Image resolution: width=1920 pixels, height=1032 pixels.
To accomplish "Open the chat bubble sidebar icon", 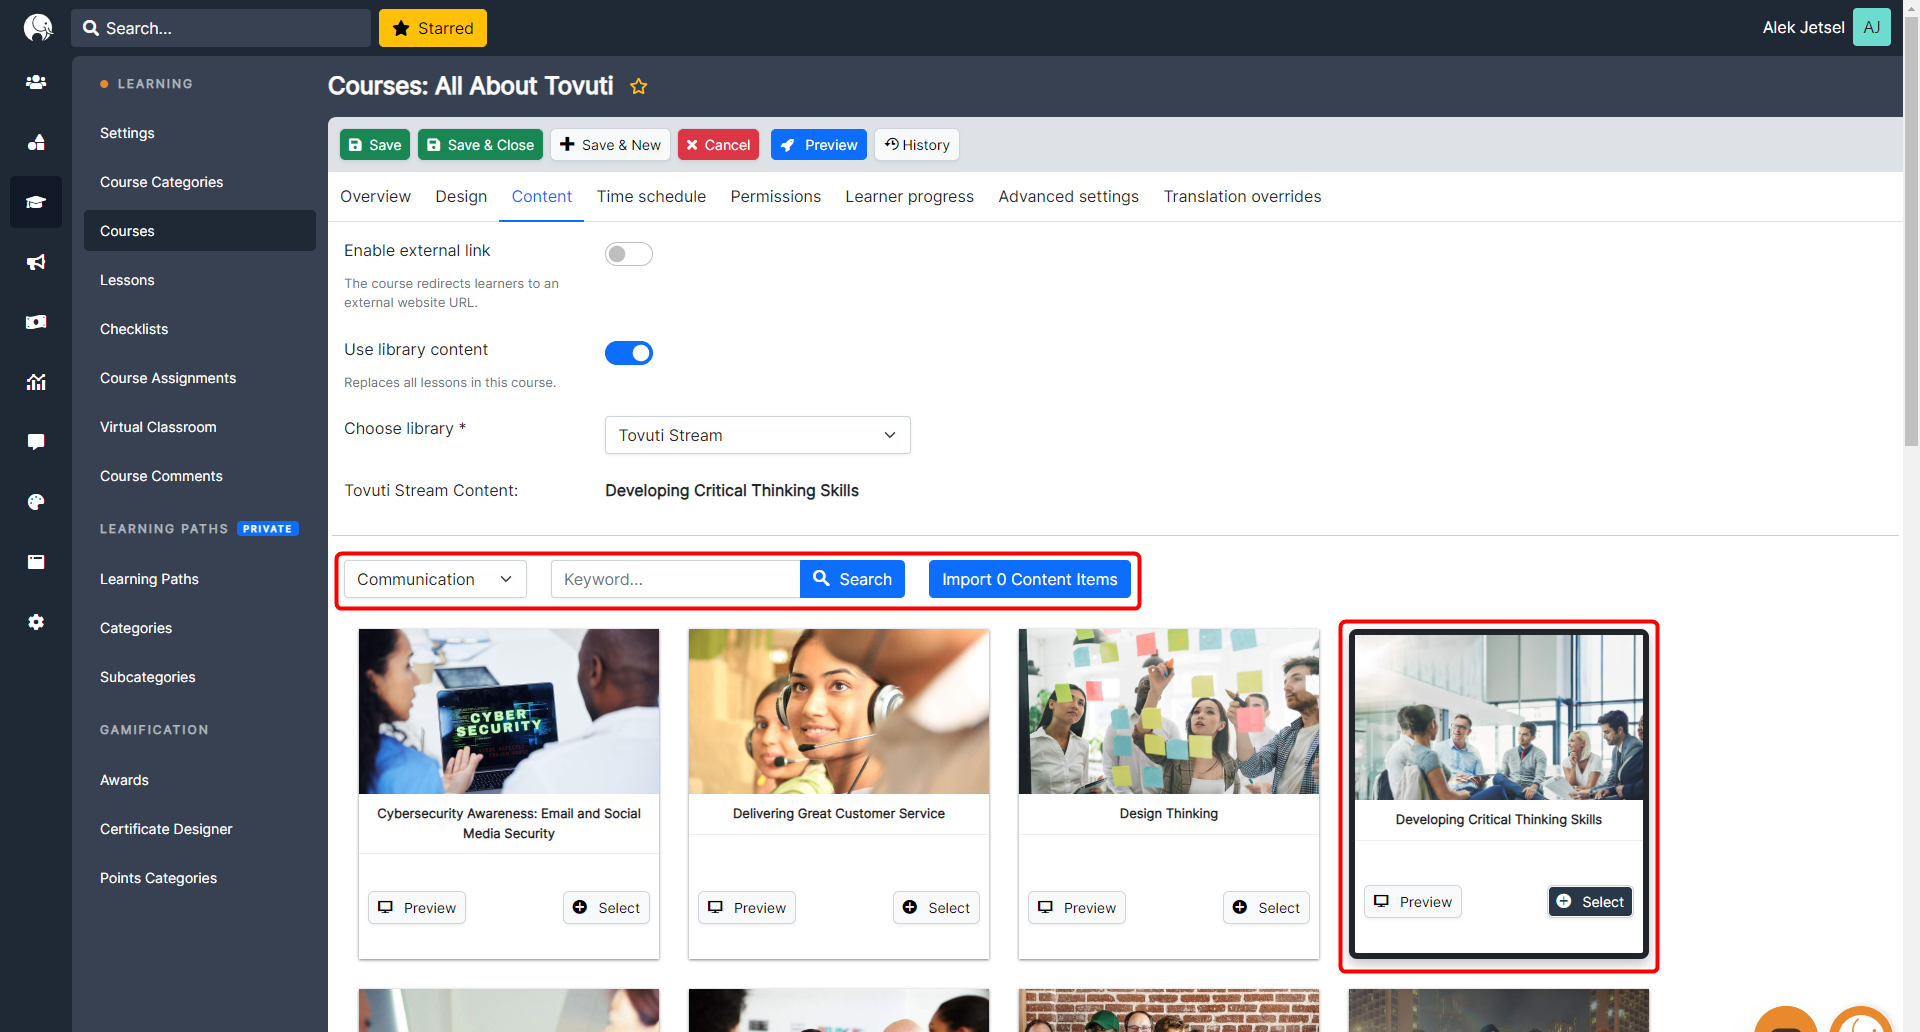I will tap(36, 442).
